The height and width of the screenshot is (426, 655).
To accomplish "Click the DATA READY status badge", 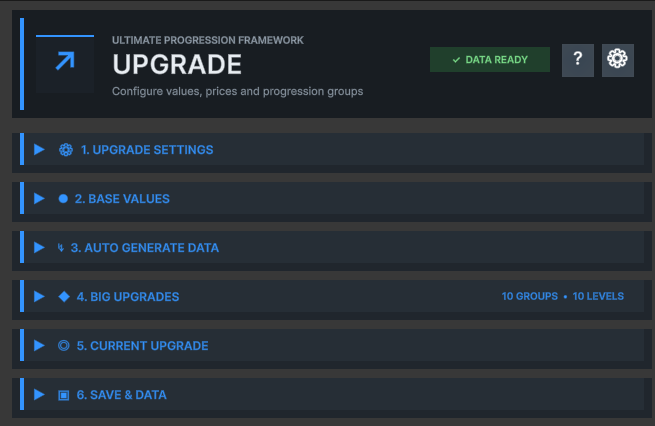I will click(x=490, y=60).
